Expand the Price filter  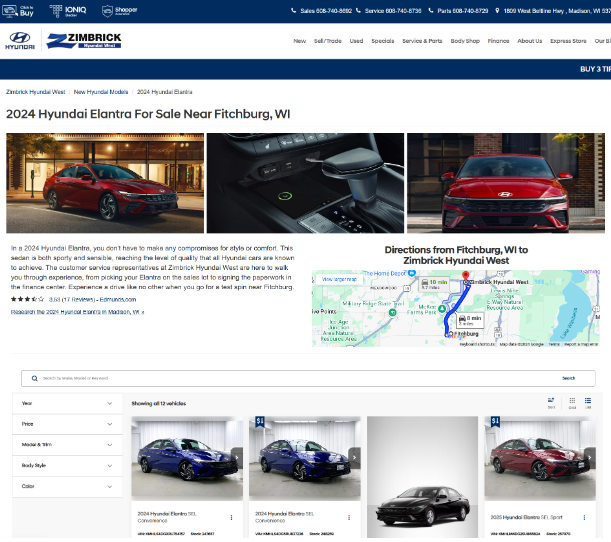pos(67,424)
